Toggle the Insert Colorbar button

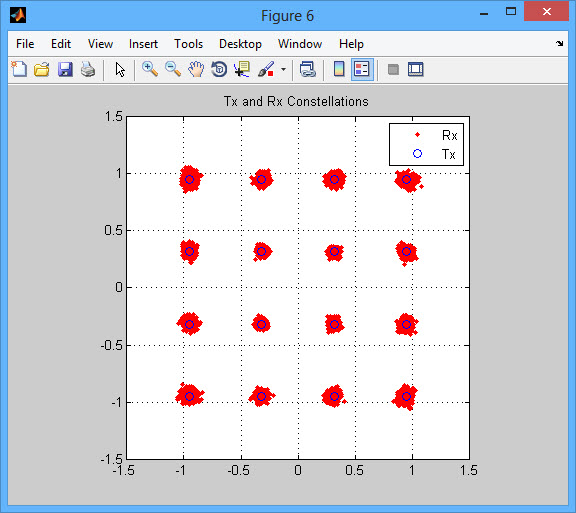coord(339,69)
